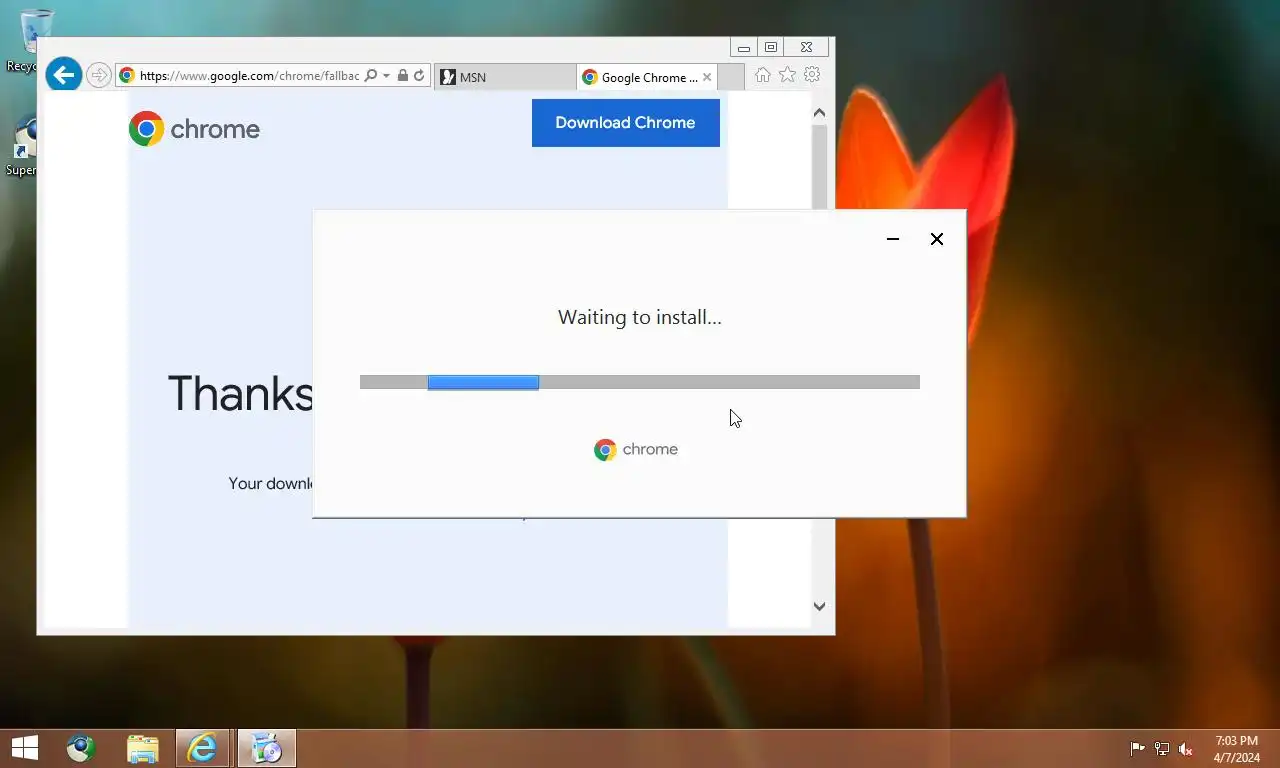Image resolution: width=1280 pixels, height=768 pixels.
Task: Click the security lock icon in address bar
Action: 402,76
